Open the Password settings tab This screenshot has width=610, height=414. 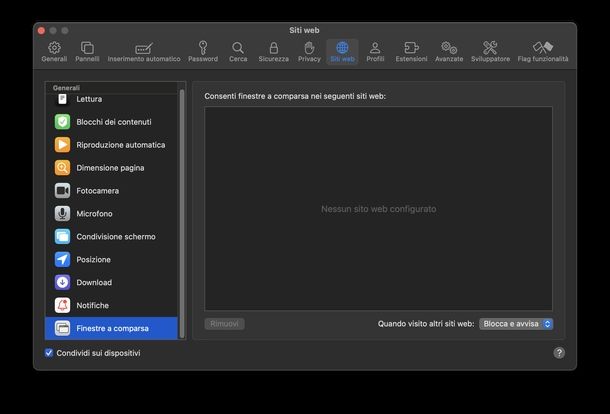(203, 52)
